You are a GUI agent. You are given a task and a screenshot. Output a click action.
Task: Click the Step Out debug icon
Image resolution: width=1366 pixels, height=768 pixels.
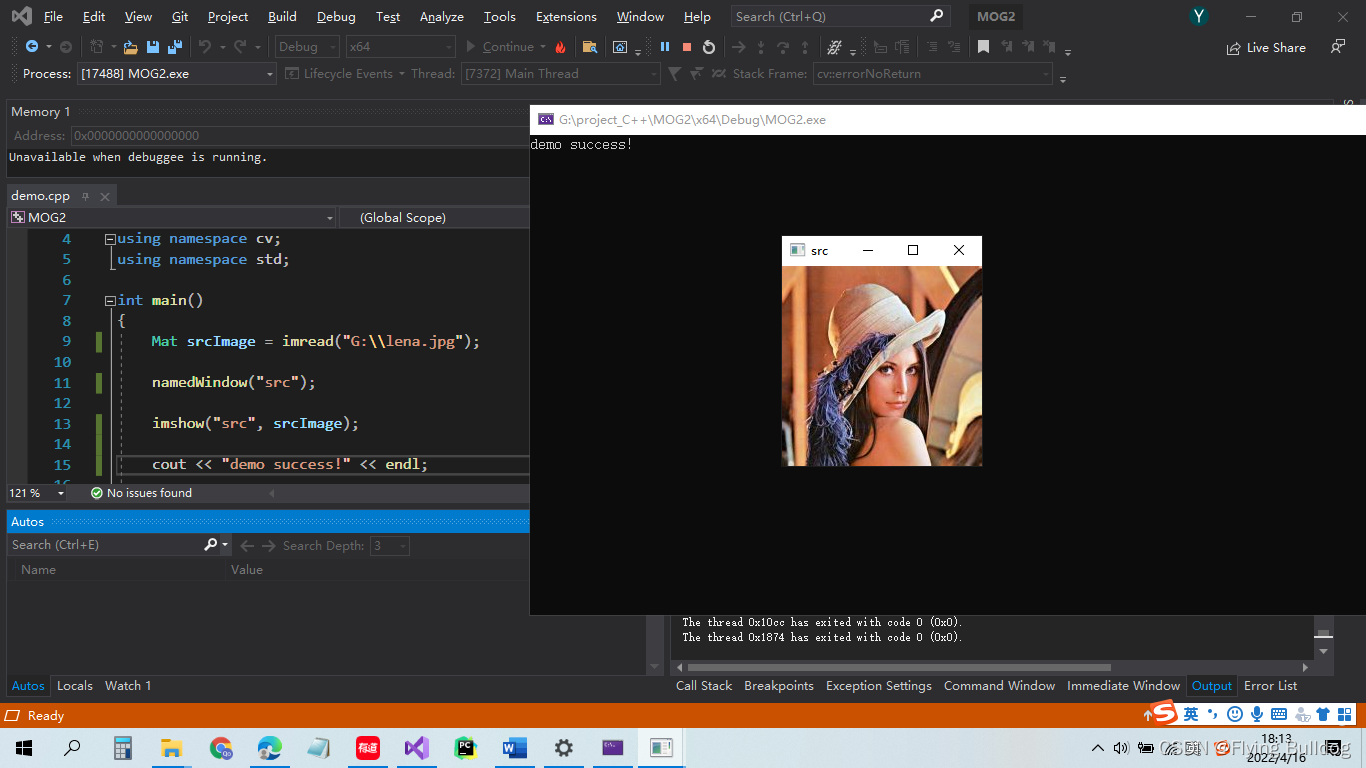point(805,47)
